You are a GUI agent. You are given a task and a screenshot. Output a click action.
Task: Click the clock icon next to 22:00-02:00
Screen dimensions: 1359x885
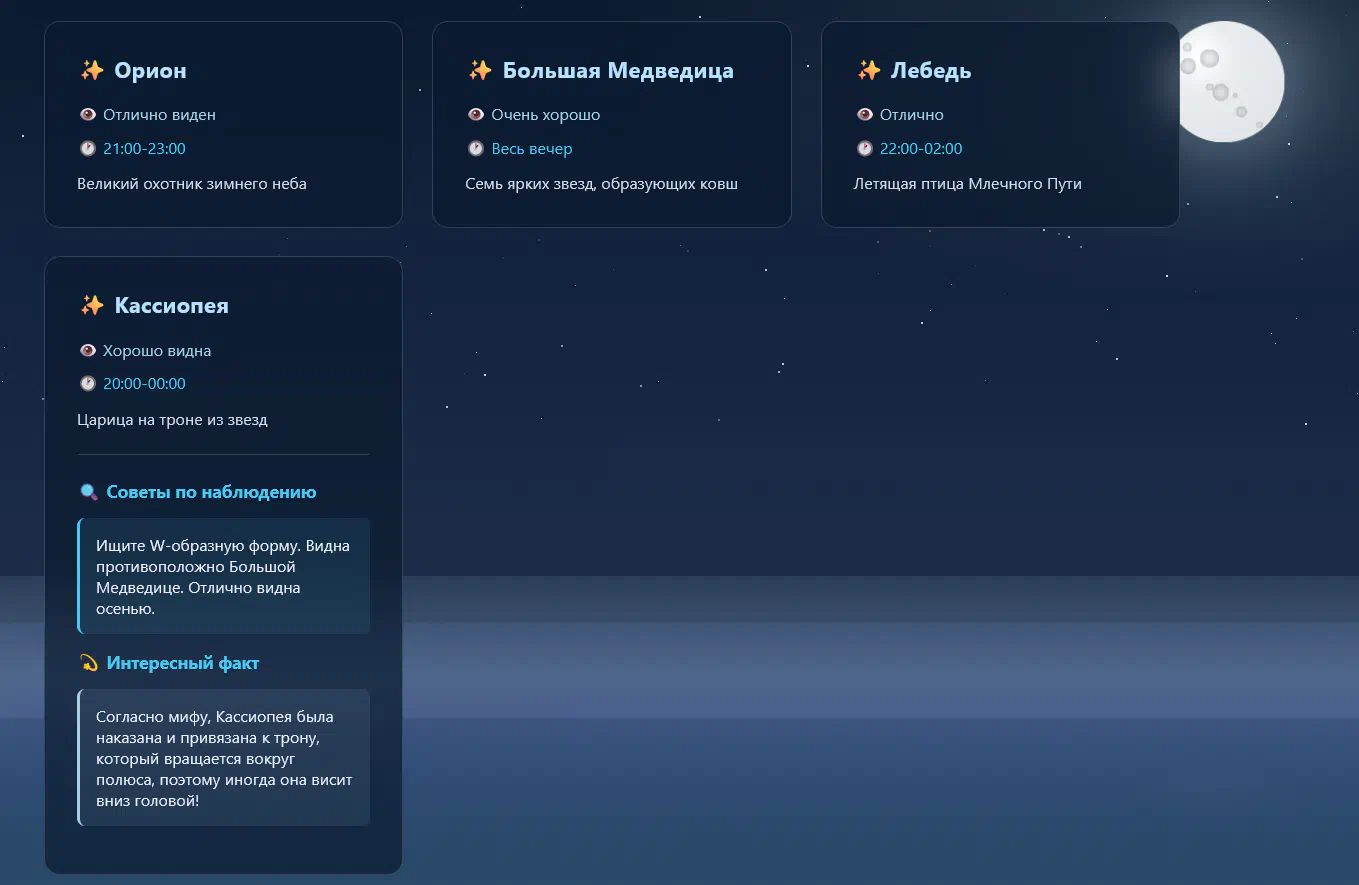(865, 149)
